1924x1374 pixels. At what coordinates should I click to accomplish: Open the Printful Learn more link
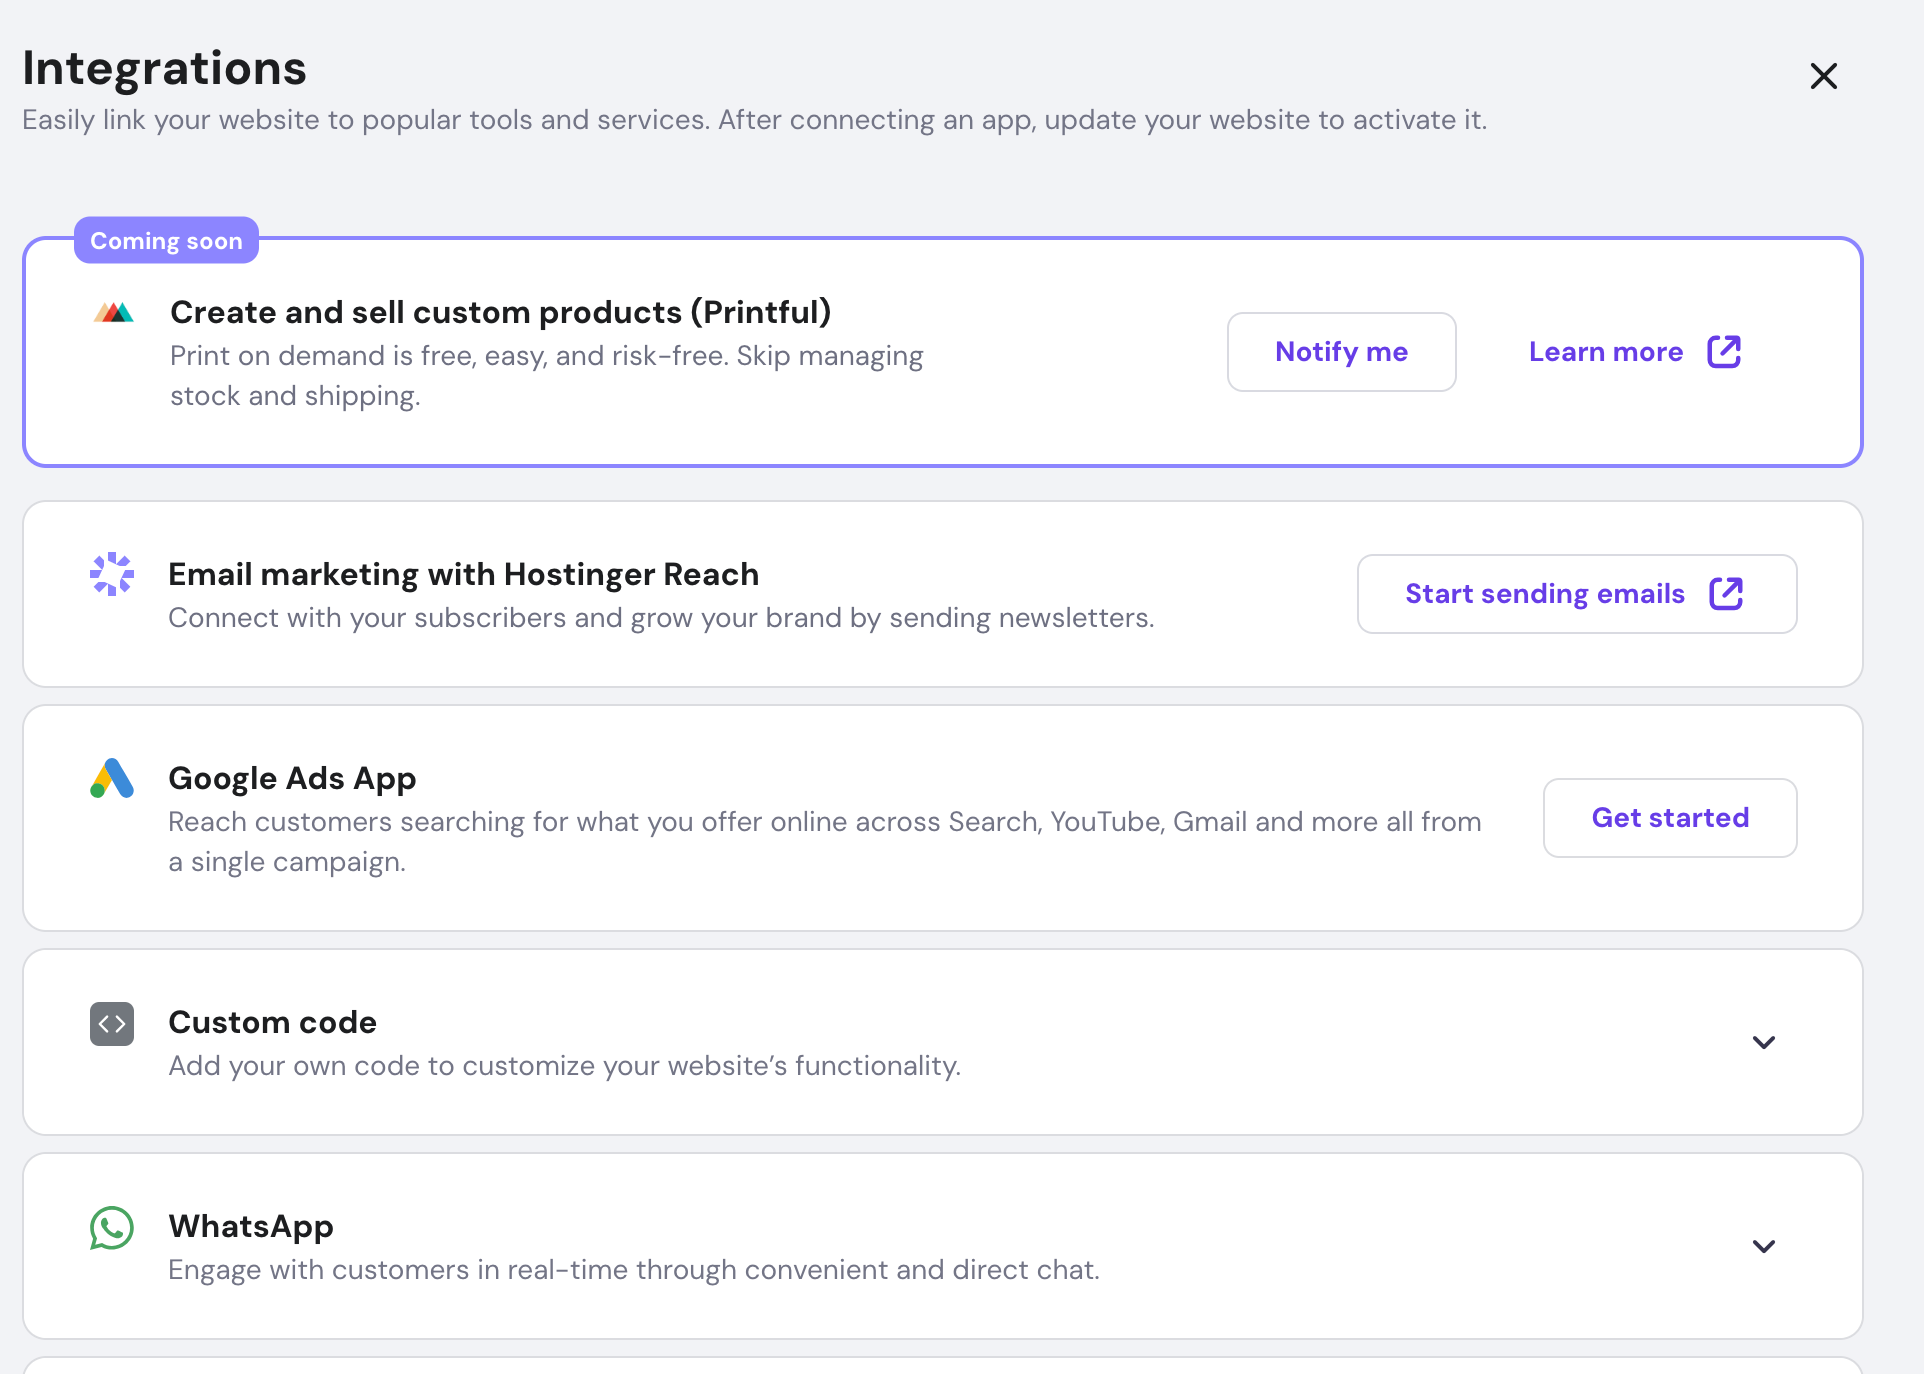pyautogui.click(x=1605, y=351)
